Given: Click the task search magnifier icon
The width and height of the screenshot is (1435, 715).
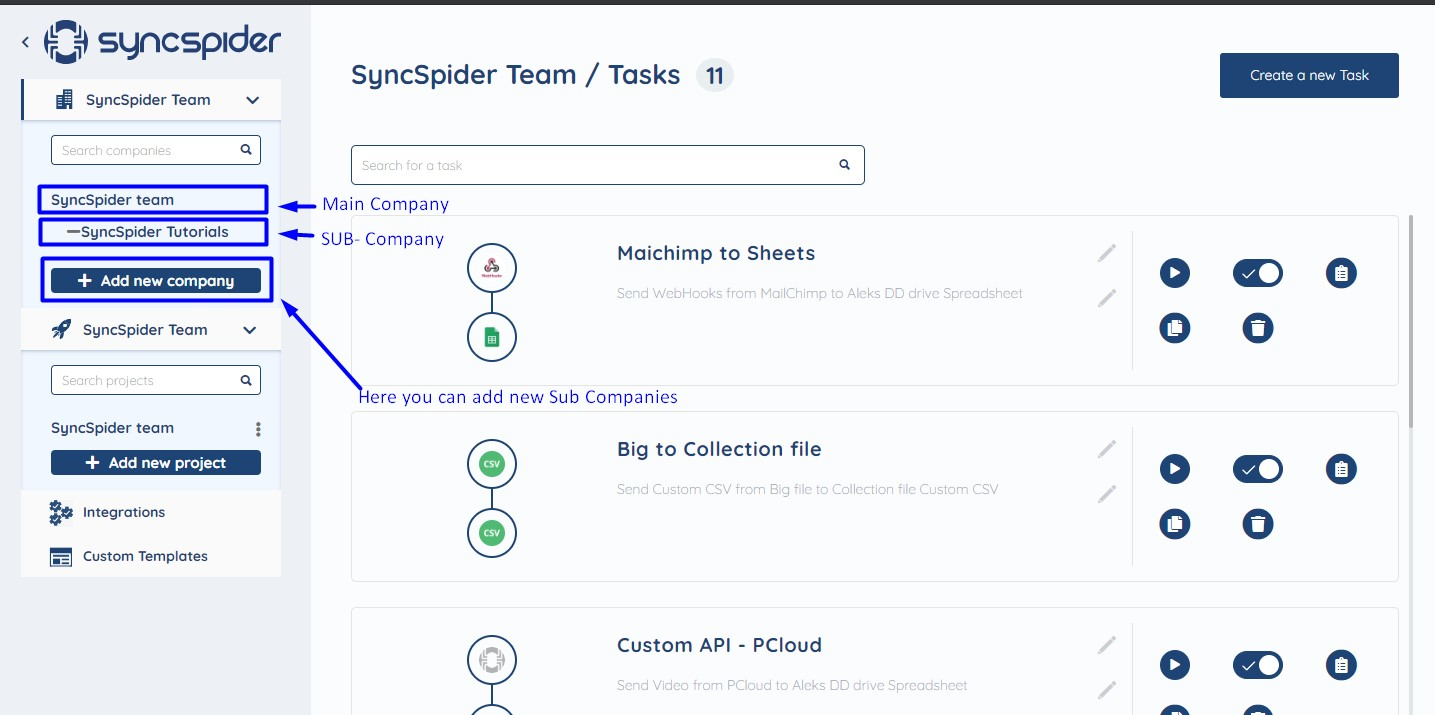Looking at the screenshot, I should (844, 165).
